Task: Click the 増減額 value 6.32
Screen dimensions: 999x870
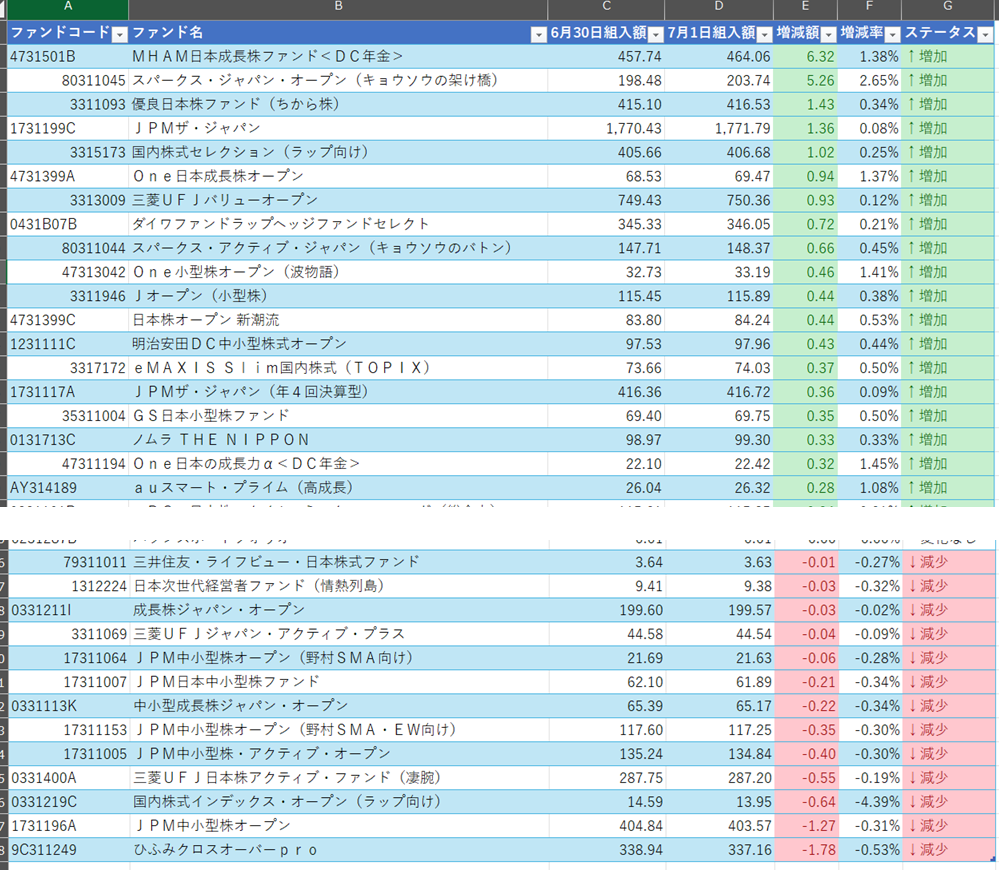Action: point(805,57)
